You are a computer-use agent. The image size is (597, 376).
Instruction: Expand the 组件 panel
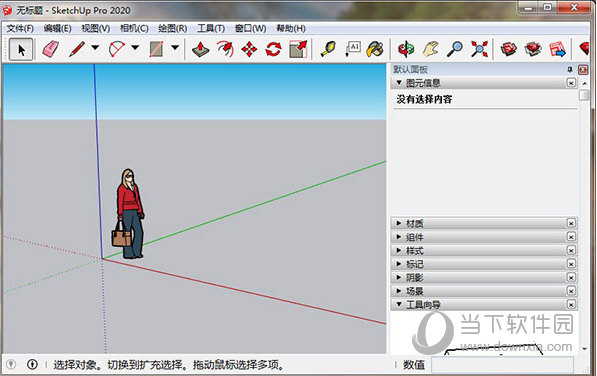tap(399, 237)
